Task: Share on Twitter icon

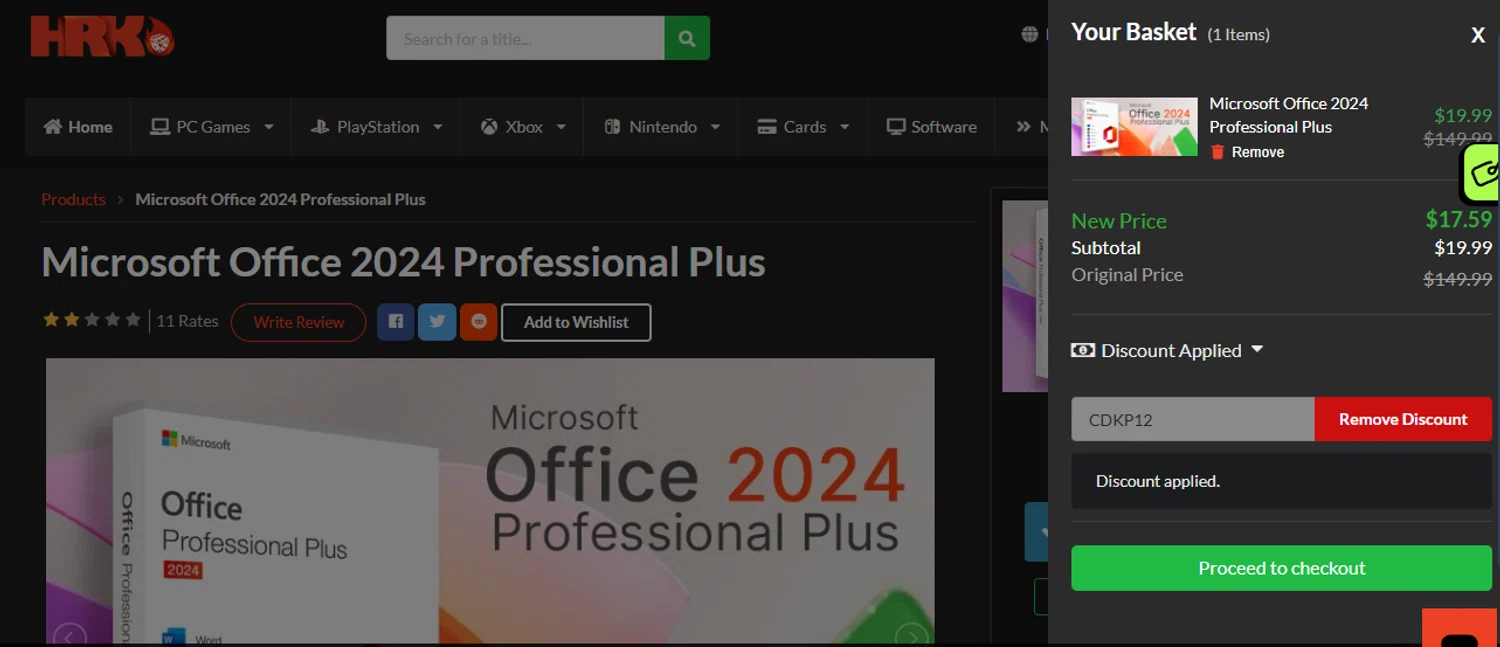Action: pos(437,322)
